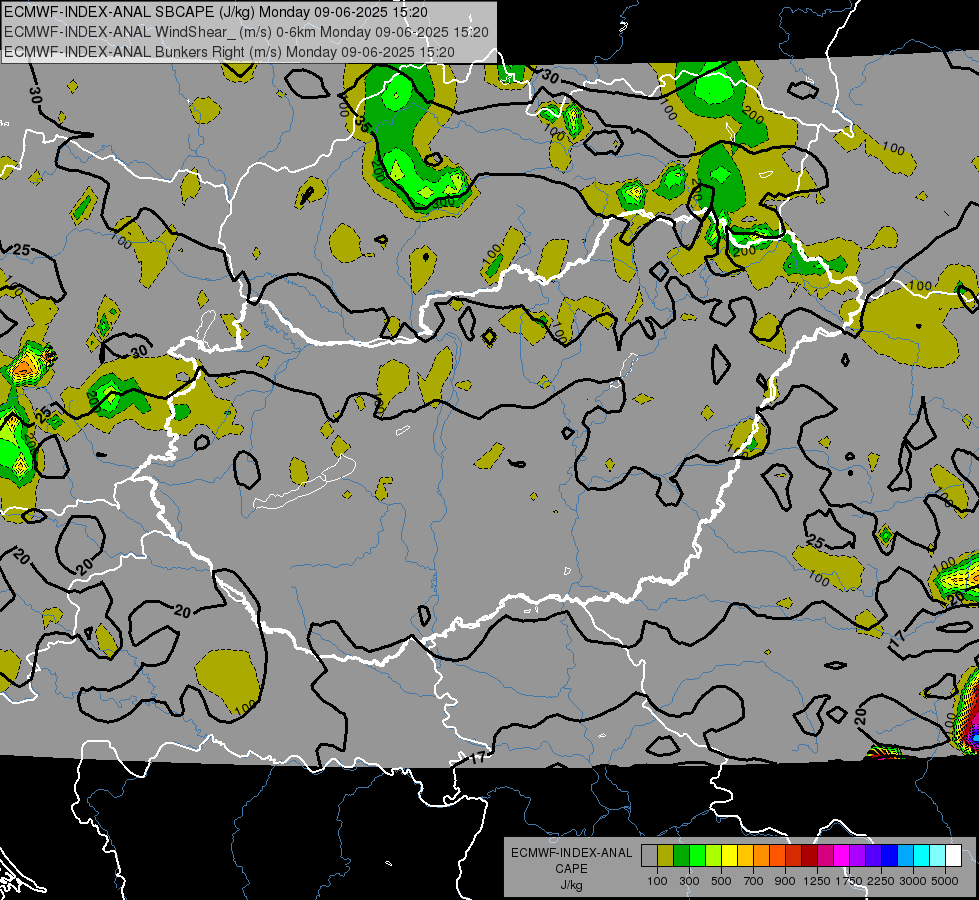979x900 pixels.
Task: Click the 3000 value under the legend
Action: pyautogui.click(x=913, y=881)
